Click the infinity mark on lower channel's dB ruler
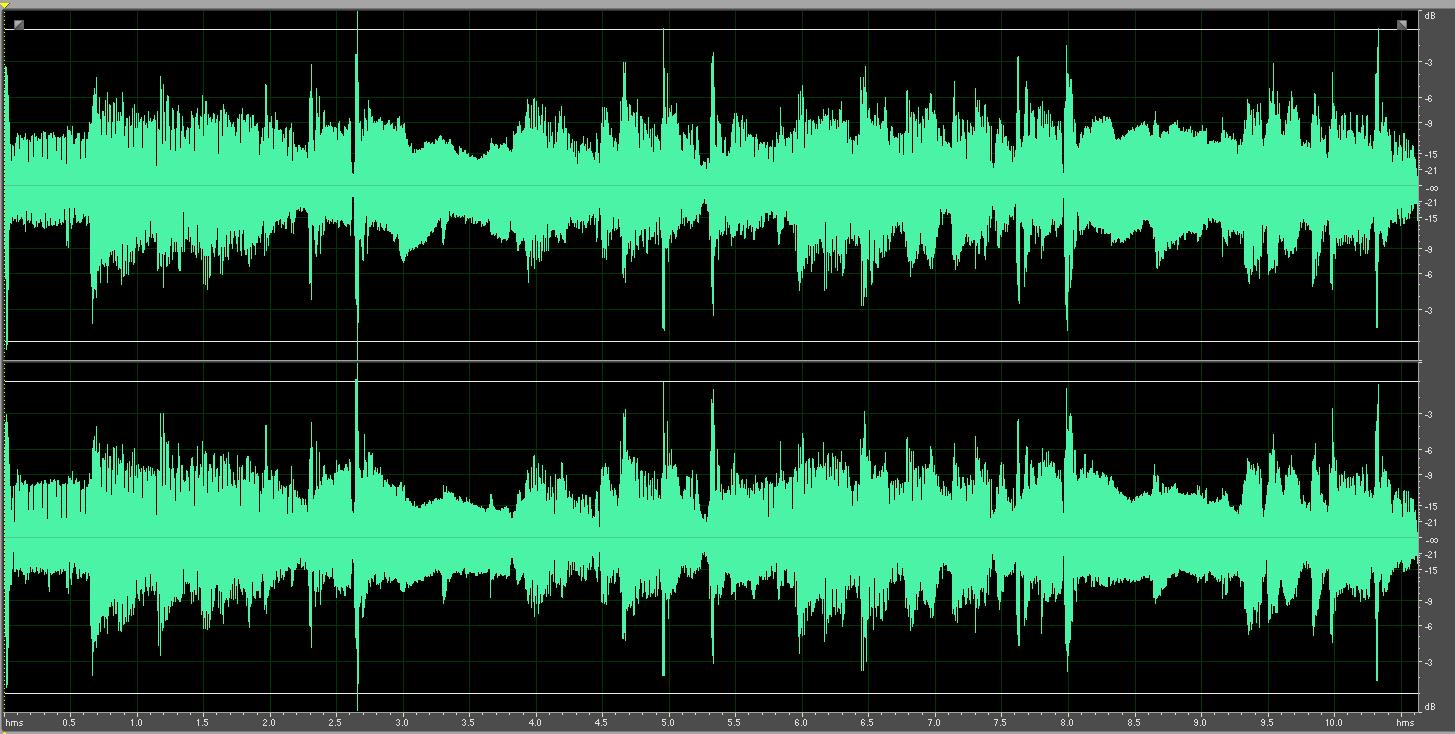 coord(1431,539)
